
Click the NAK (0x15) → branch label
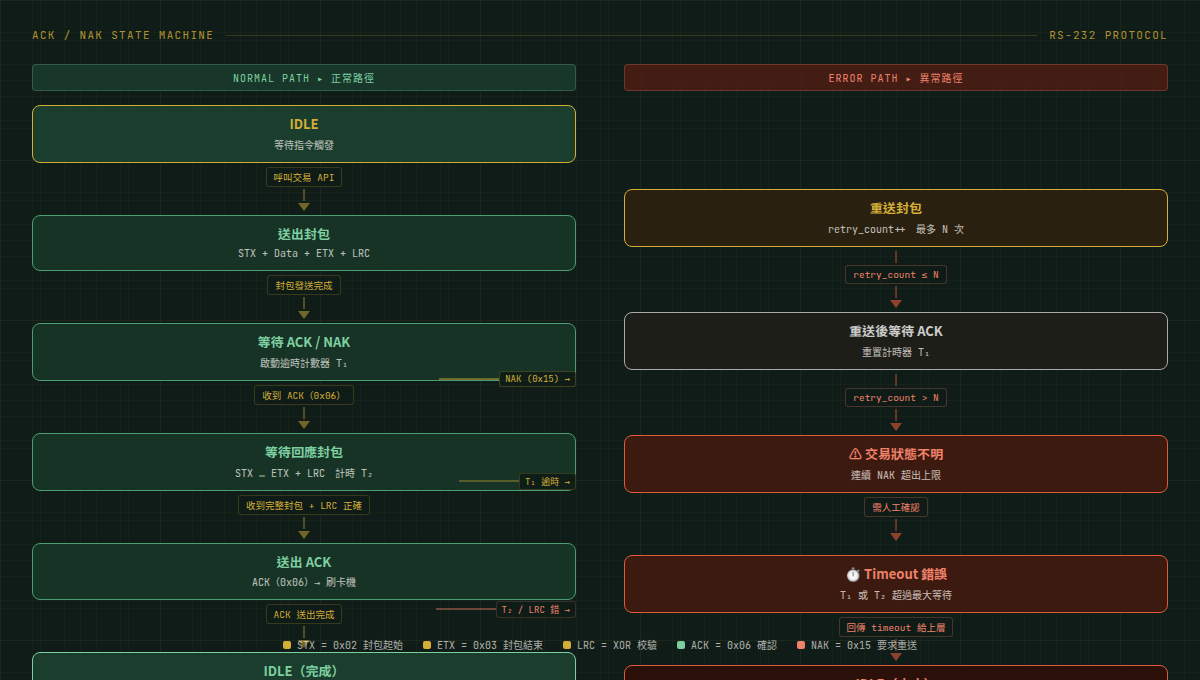[538, 379]
